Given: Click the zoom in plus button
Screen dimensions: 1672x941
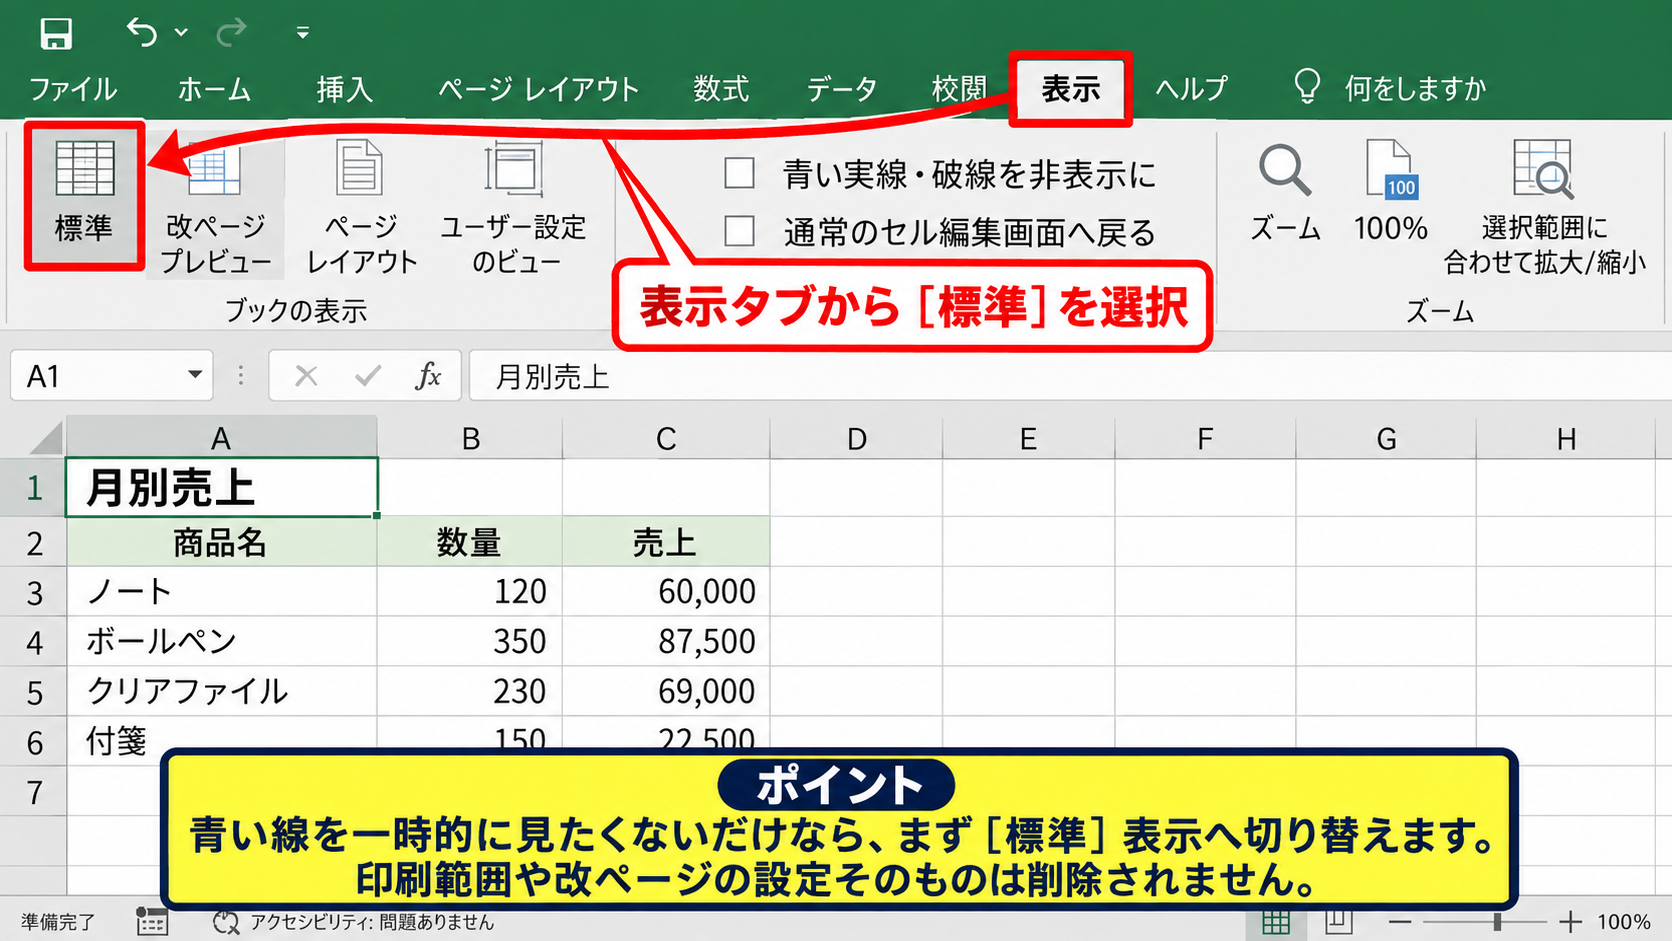Looking at the screenshot, I should point(1571,922).
